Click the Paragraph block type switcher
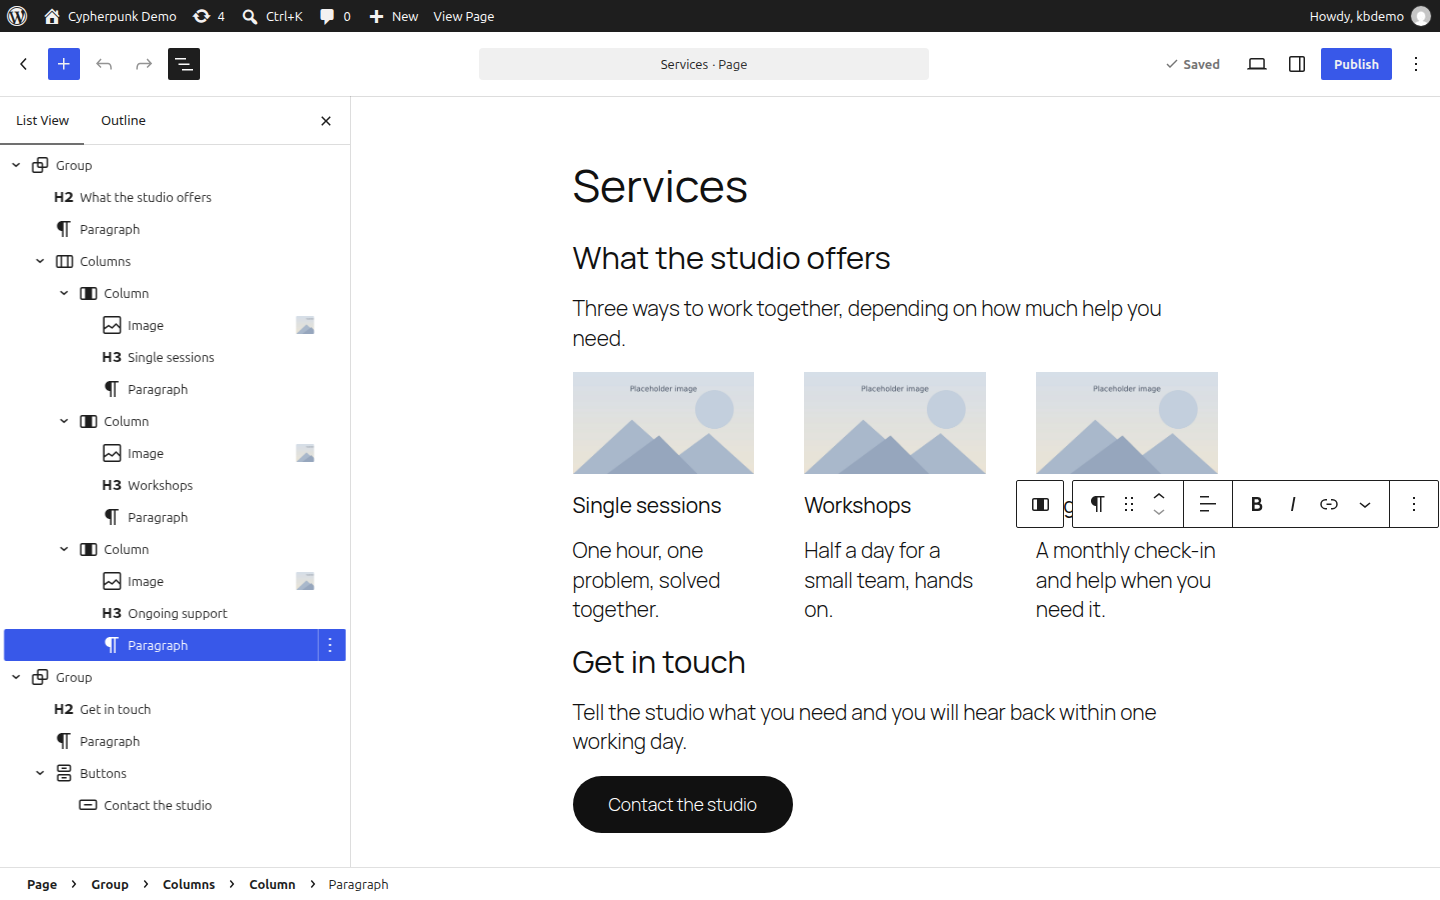Image resolution: width=1440 pixels, height=900 pixels. click(1097, 504)
